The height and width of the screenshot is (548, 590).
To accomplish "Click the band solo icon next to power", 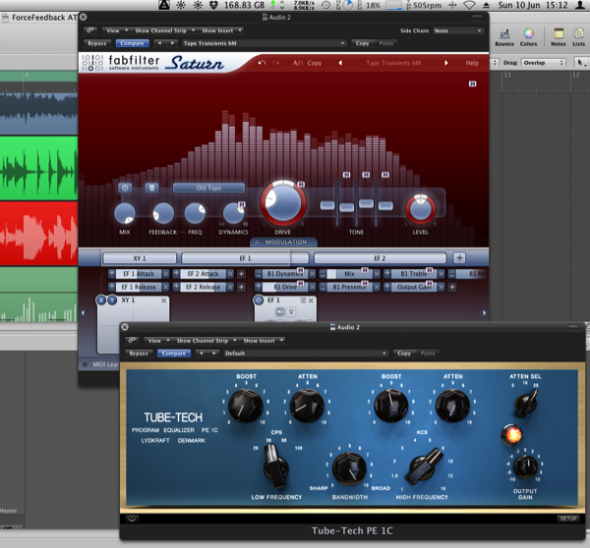I will 151,187.
